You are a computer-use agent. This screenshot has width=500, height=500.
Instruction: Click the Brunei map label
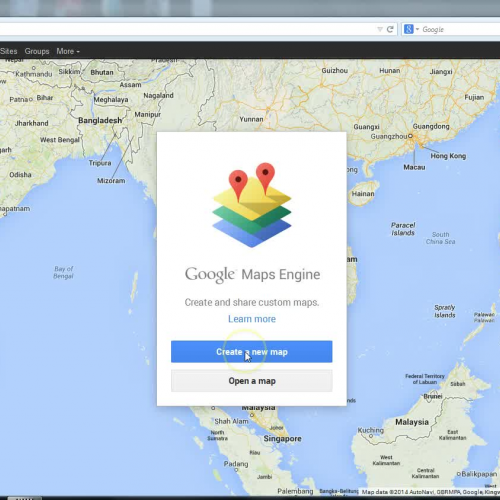coord(433,396)
